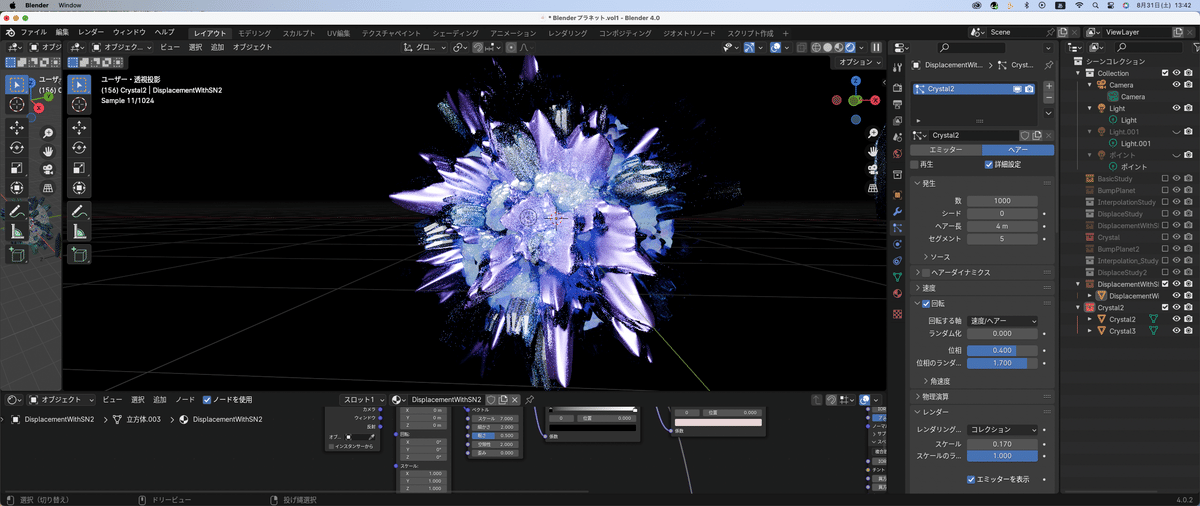The height and width of the screenshot is (506, 1200).
Task: Hide the Camera collection with eye icon
Action: [x=1176, y=85]
